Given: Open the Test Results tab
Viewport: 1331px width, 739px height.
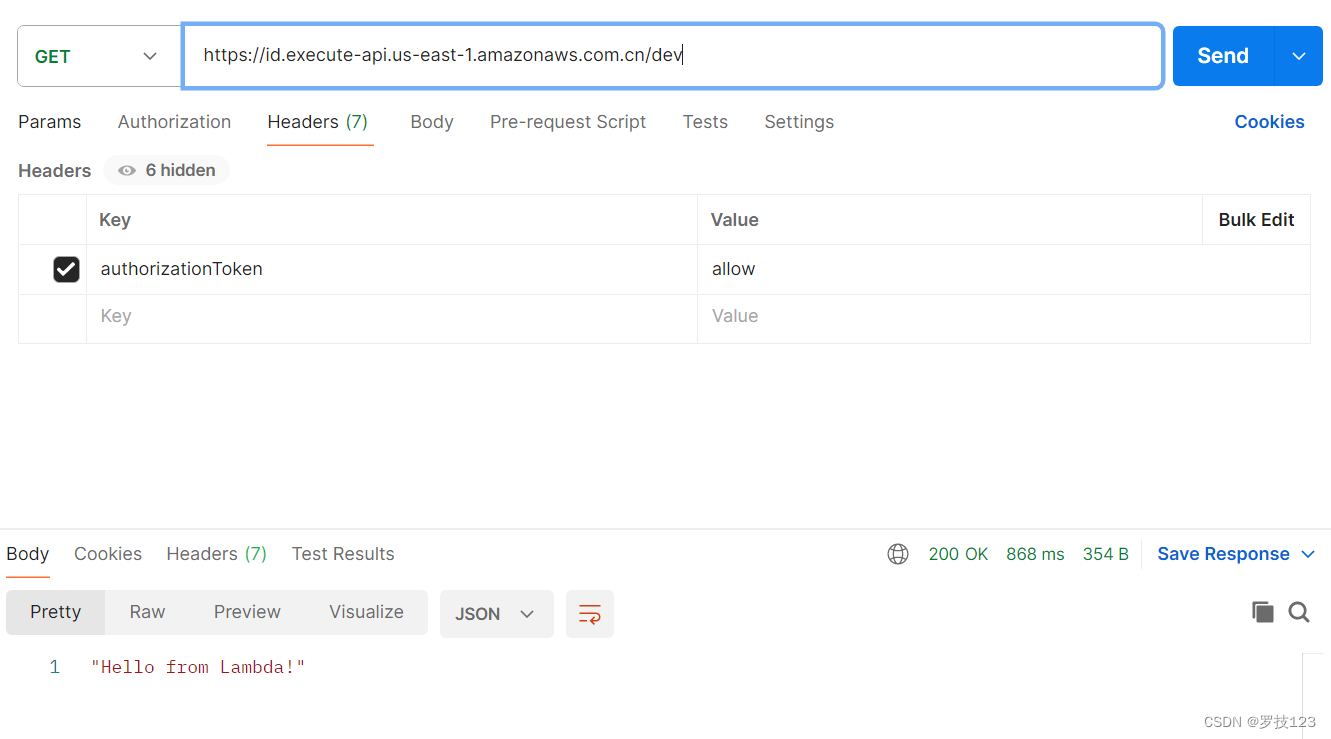Looking at the screenshot, I should tap(343, 554).
